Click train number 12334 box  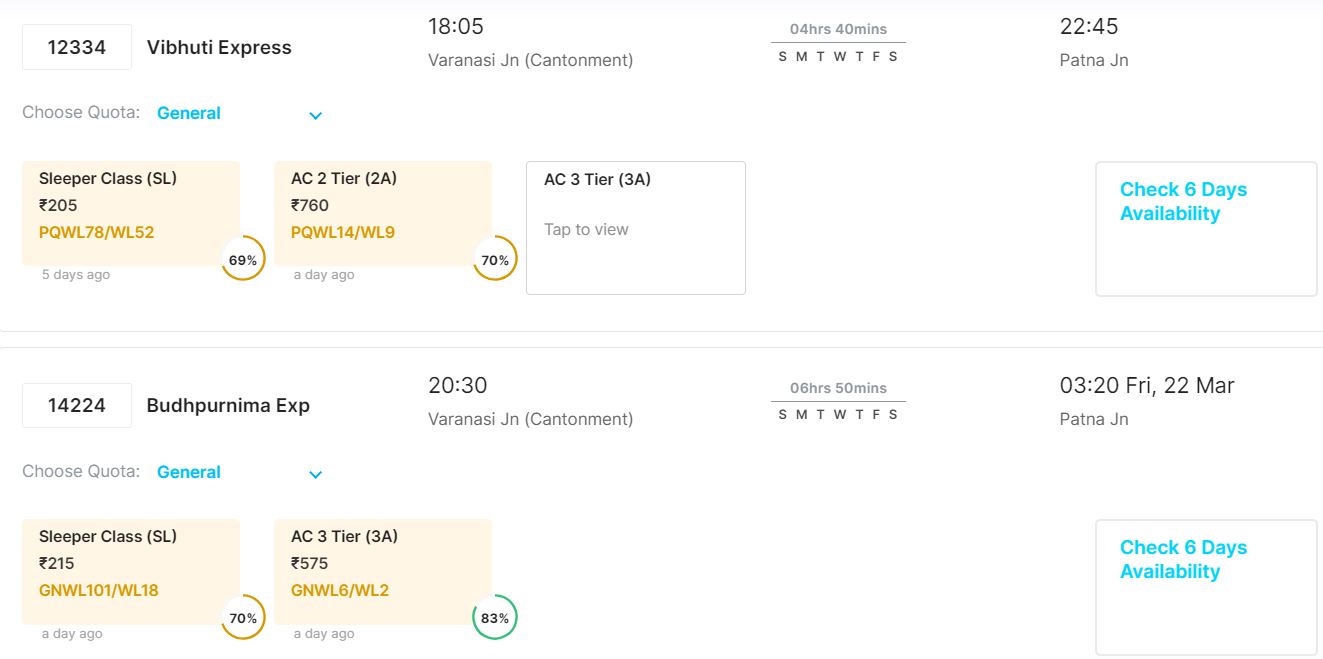point(77,47)
